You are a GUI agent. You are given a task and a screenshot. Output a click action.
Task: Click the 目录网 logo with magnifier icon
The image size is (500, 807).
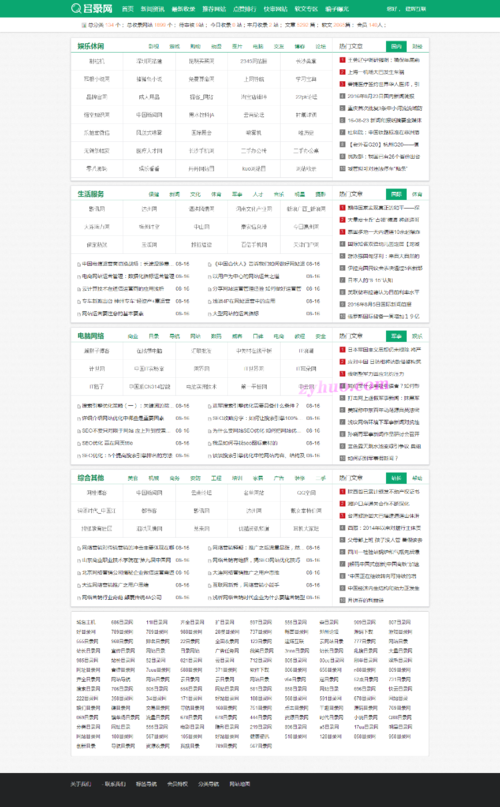click(92, 8)
